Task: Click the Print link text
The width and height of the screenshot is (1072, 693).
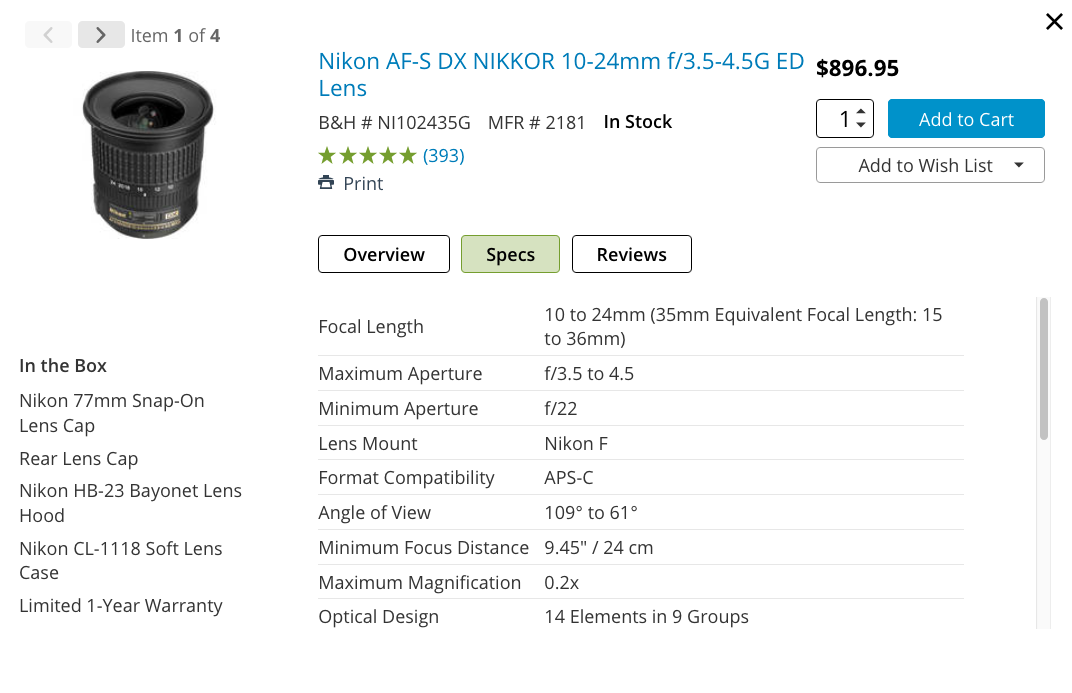Action: [x=363, y=184]
